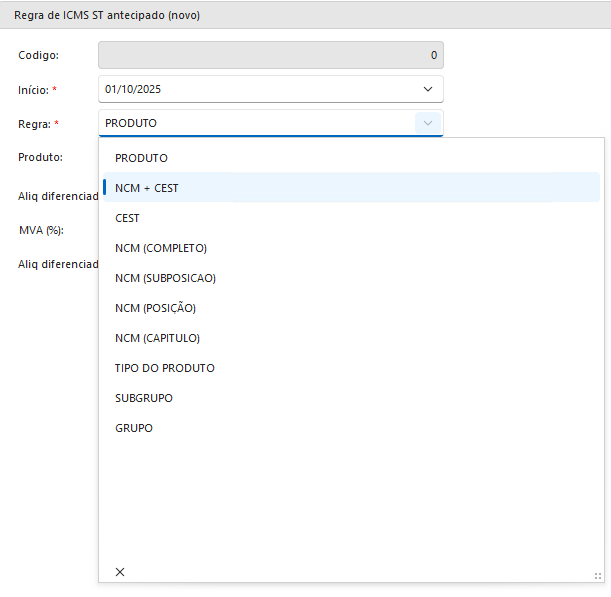Image resolution: width=611 pixels, height=597 pixels.
Task: Select NCM (POSIÇÃO) entry
Action: point(155,308)
